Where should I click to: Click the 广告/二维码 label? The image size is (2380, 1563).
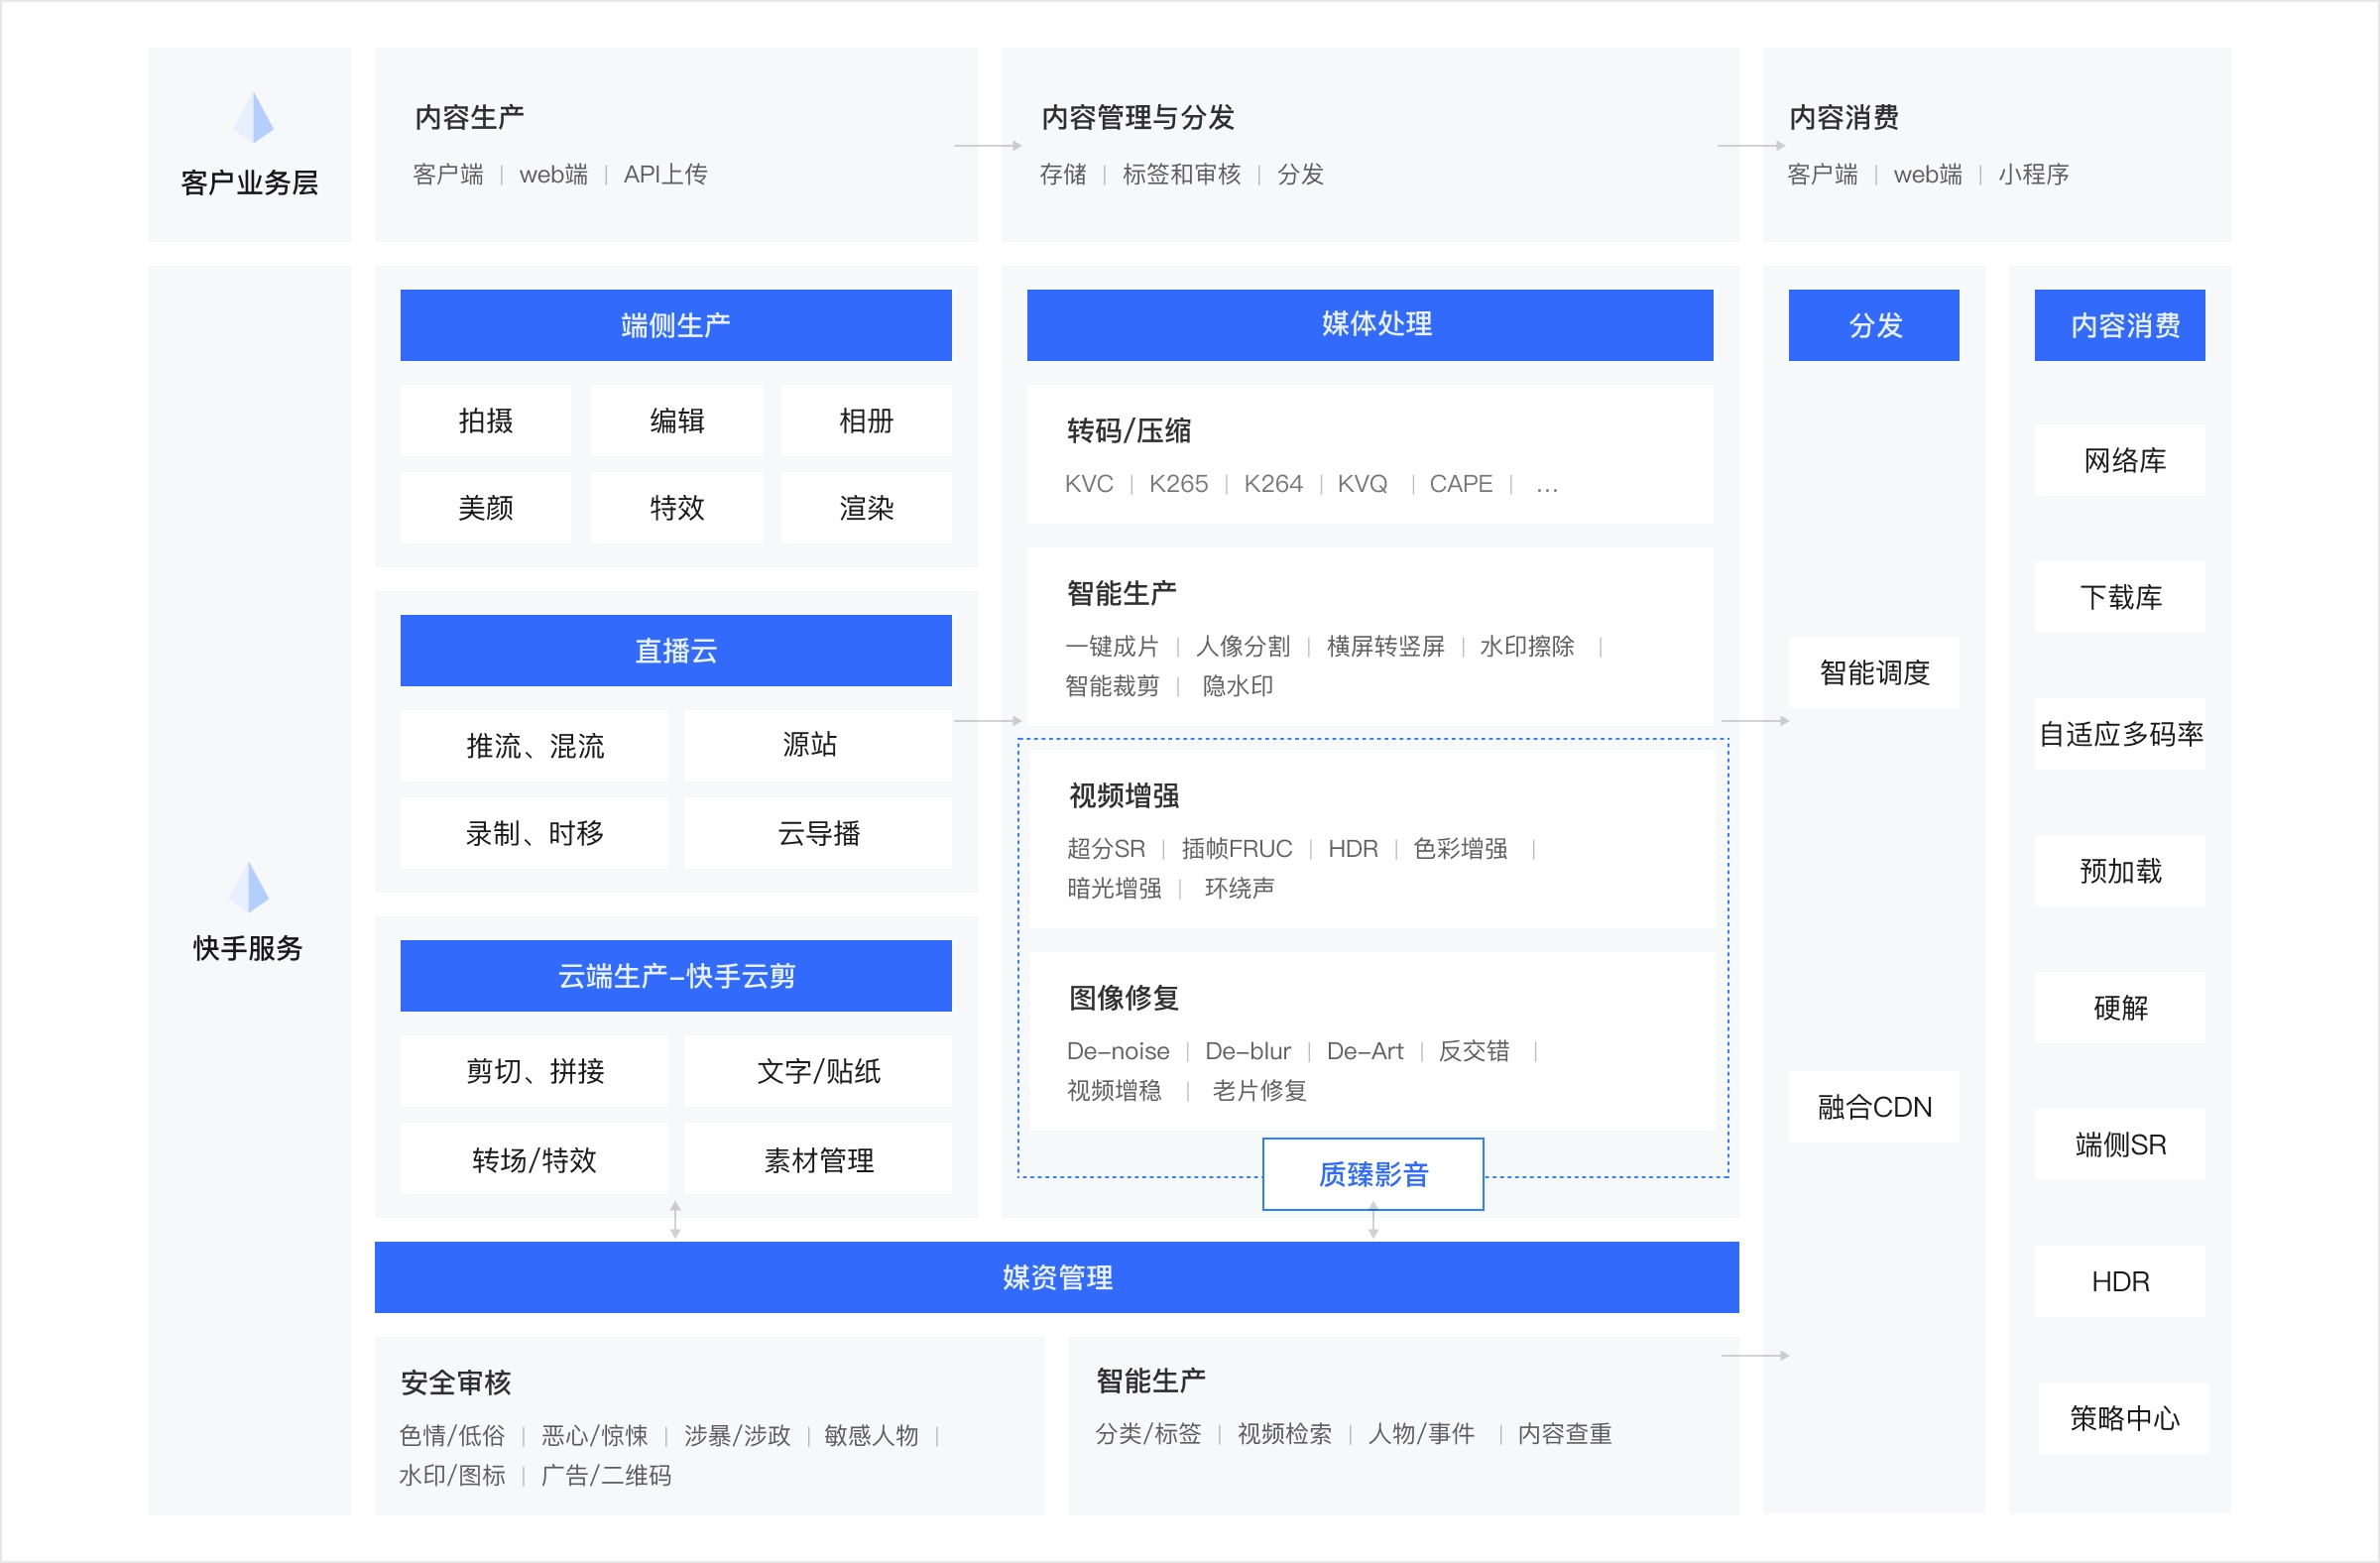pyautogui.click(x=606, y=1475)
